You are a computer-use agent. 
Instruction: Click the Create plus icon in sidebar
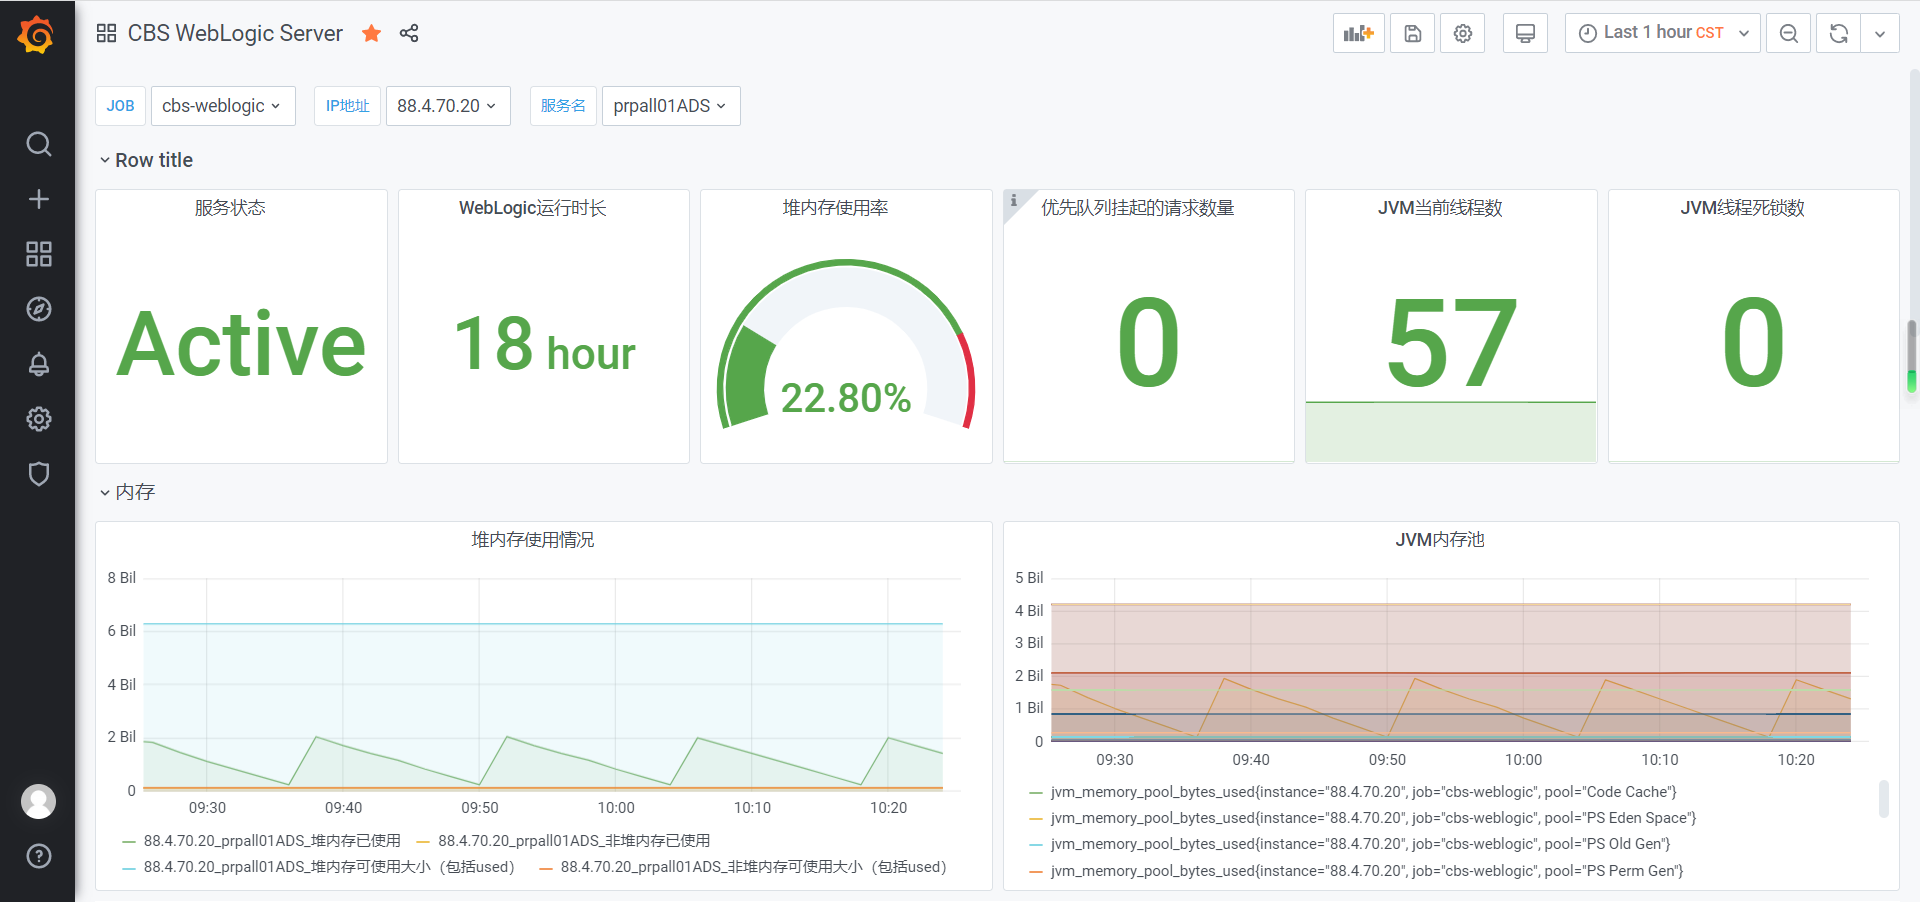38,199
